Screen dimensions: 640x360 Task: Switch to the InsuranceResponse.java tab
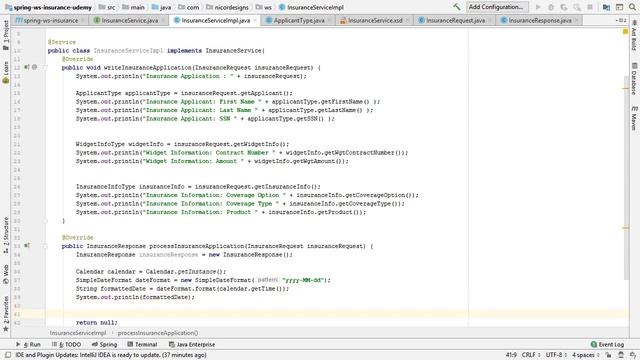coord(540,20)
